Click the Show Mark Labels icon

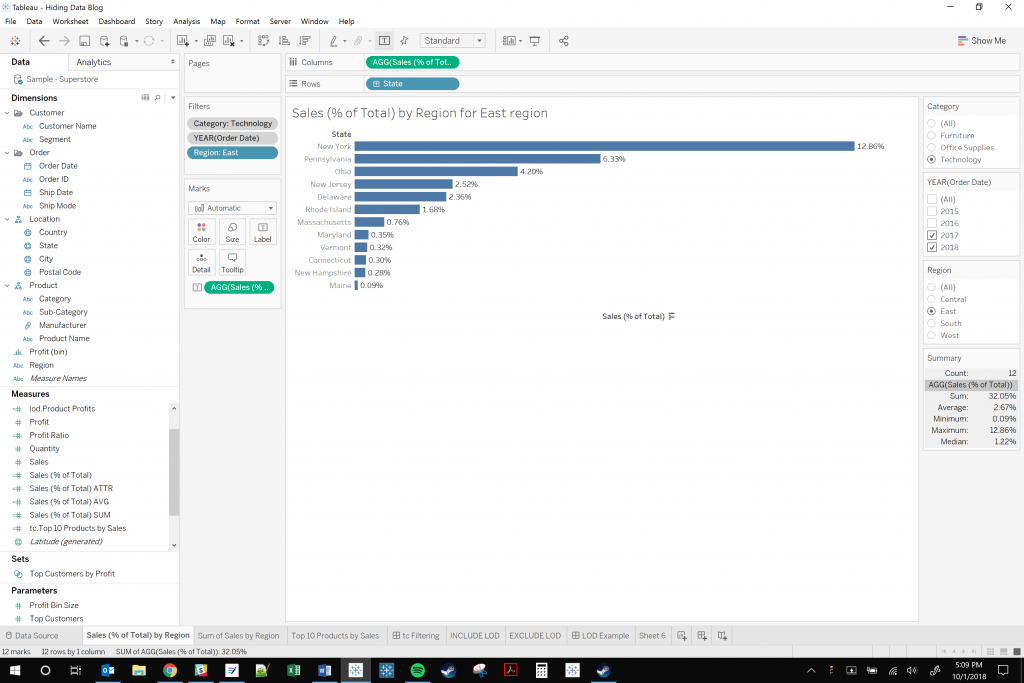click(x=384, y=41)
